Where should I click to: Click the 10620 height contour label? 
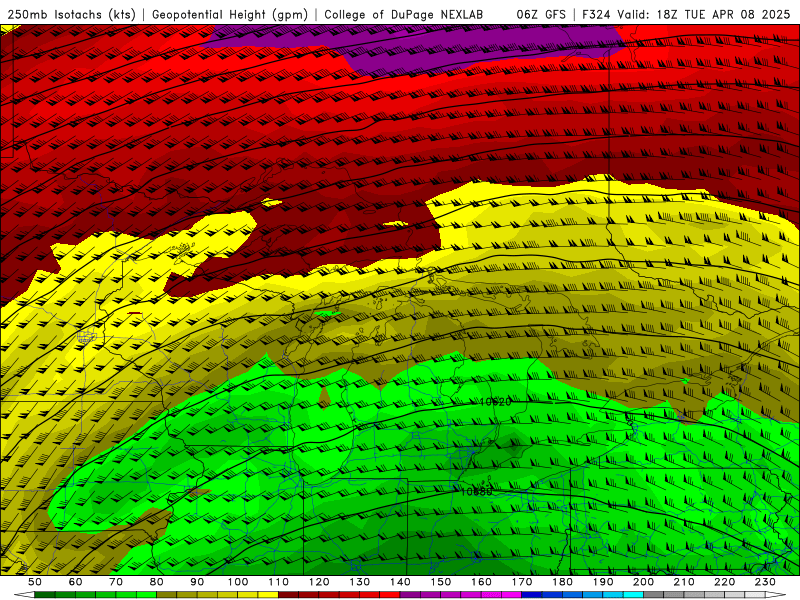click(495, 402)
